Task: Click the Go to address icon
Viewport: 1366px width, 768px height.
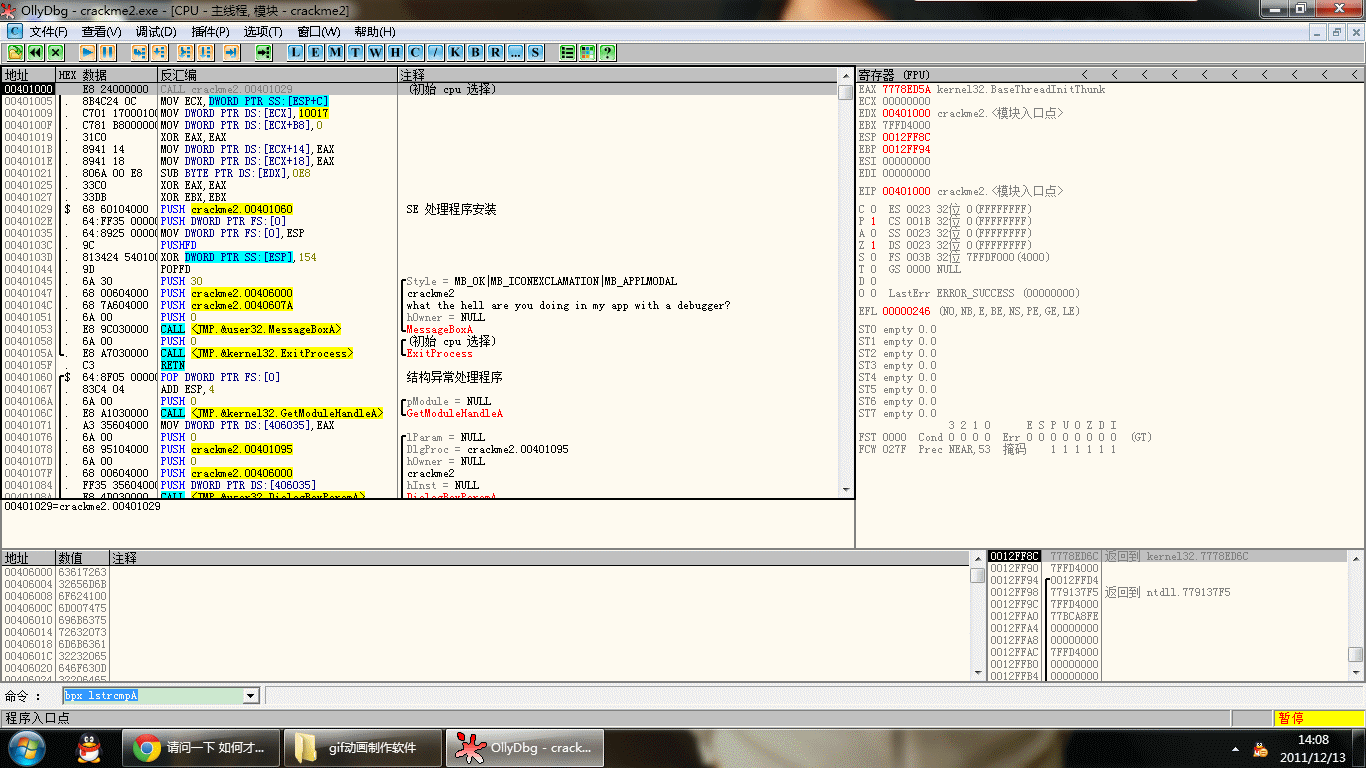Action: [263, 52]
